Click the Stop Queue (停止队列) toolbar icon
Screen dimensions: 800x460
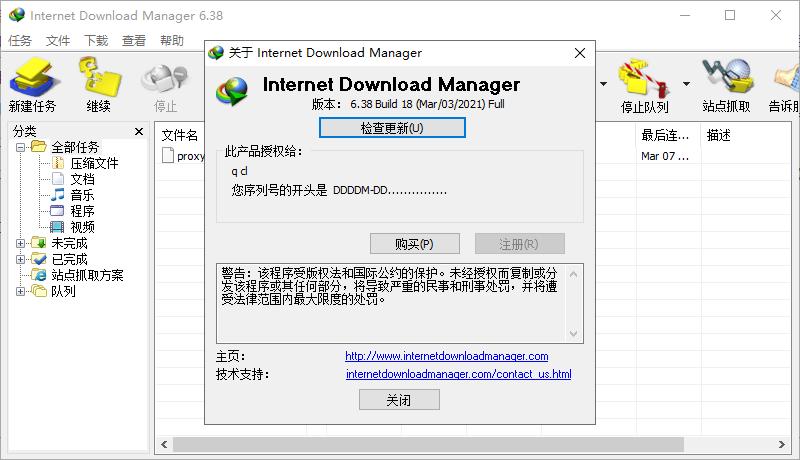(x=644, y=85)
